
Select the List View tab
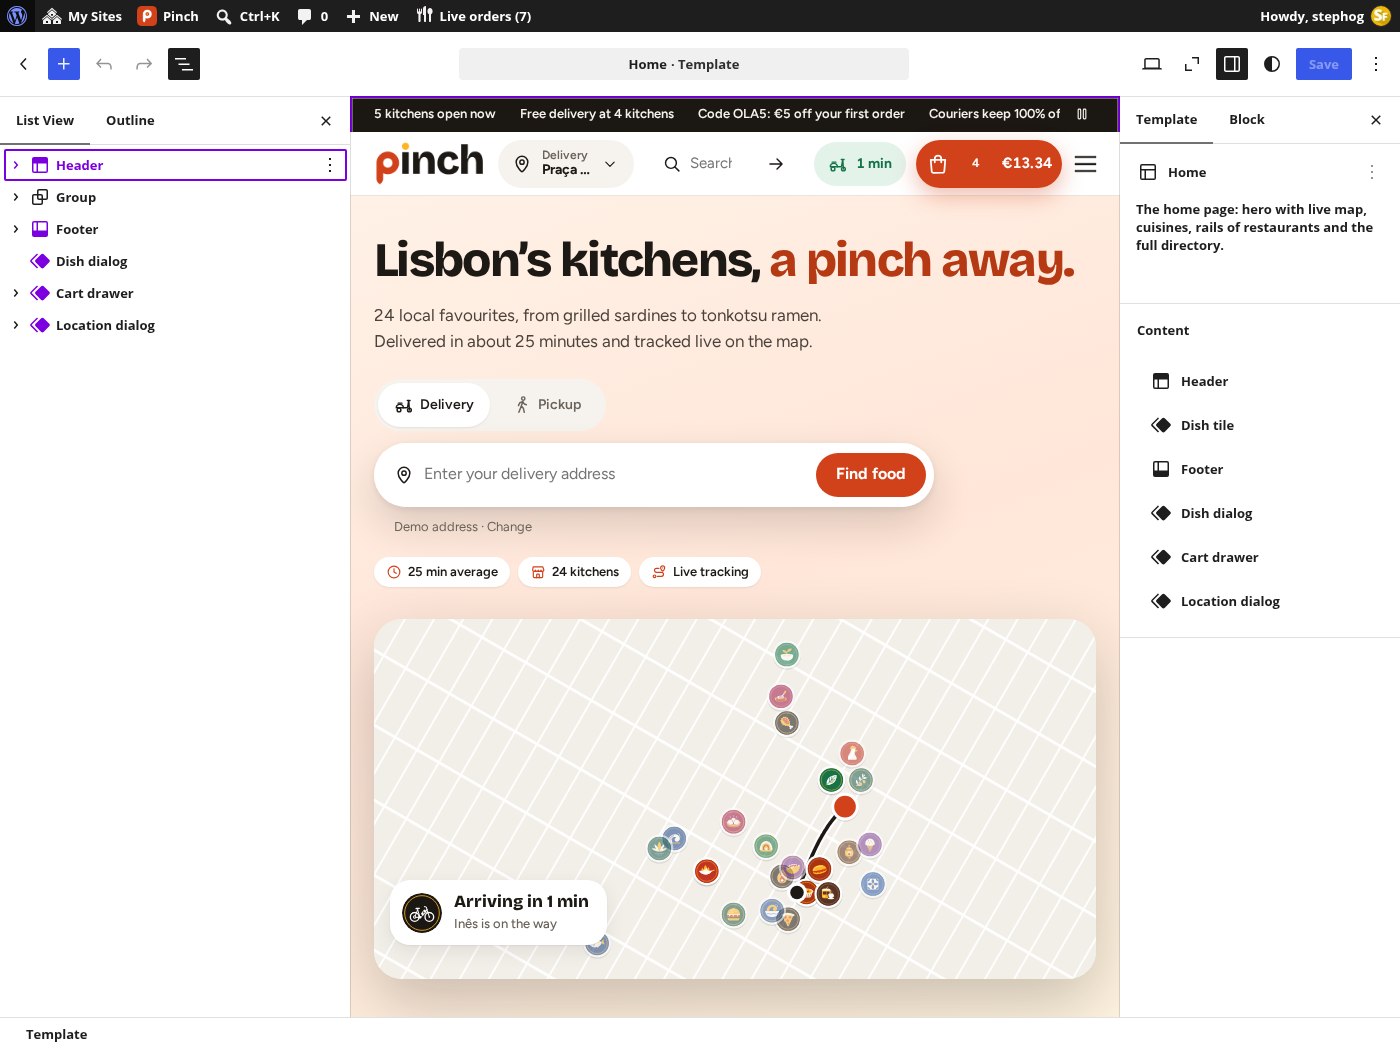pos(45,120)
